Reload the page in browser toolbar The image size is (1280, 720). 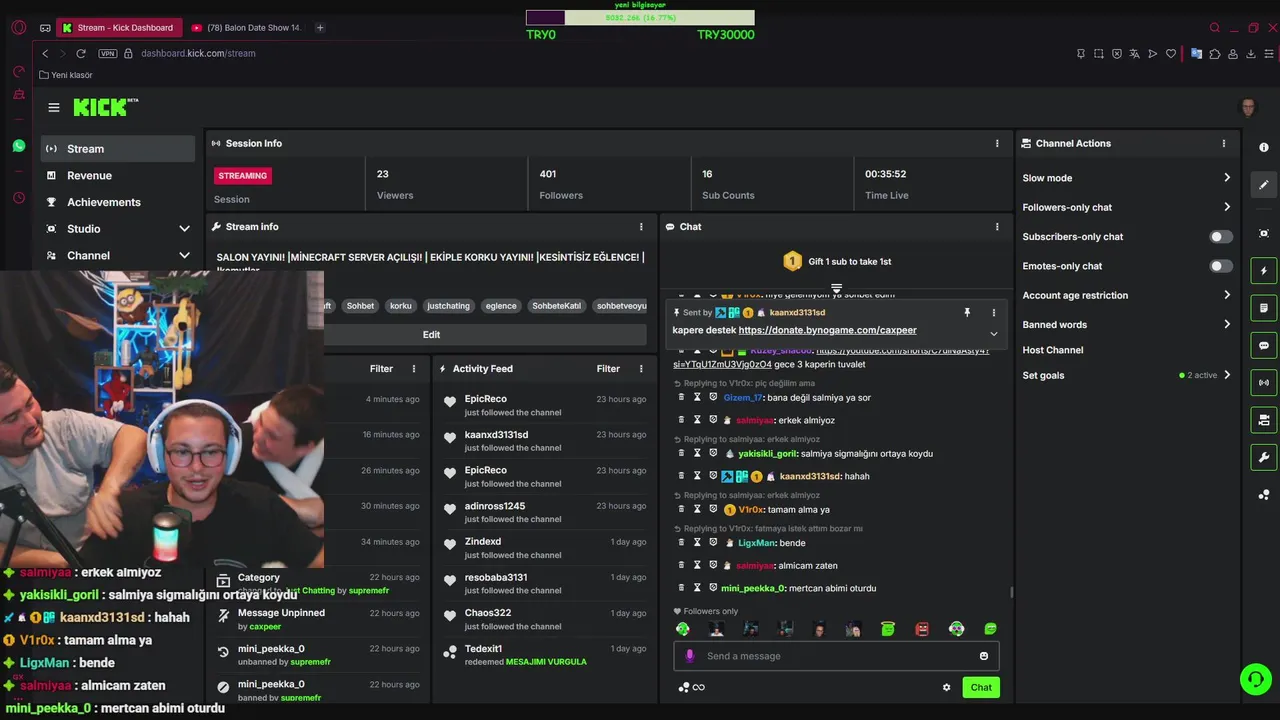coord(81,53)
